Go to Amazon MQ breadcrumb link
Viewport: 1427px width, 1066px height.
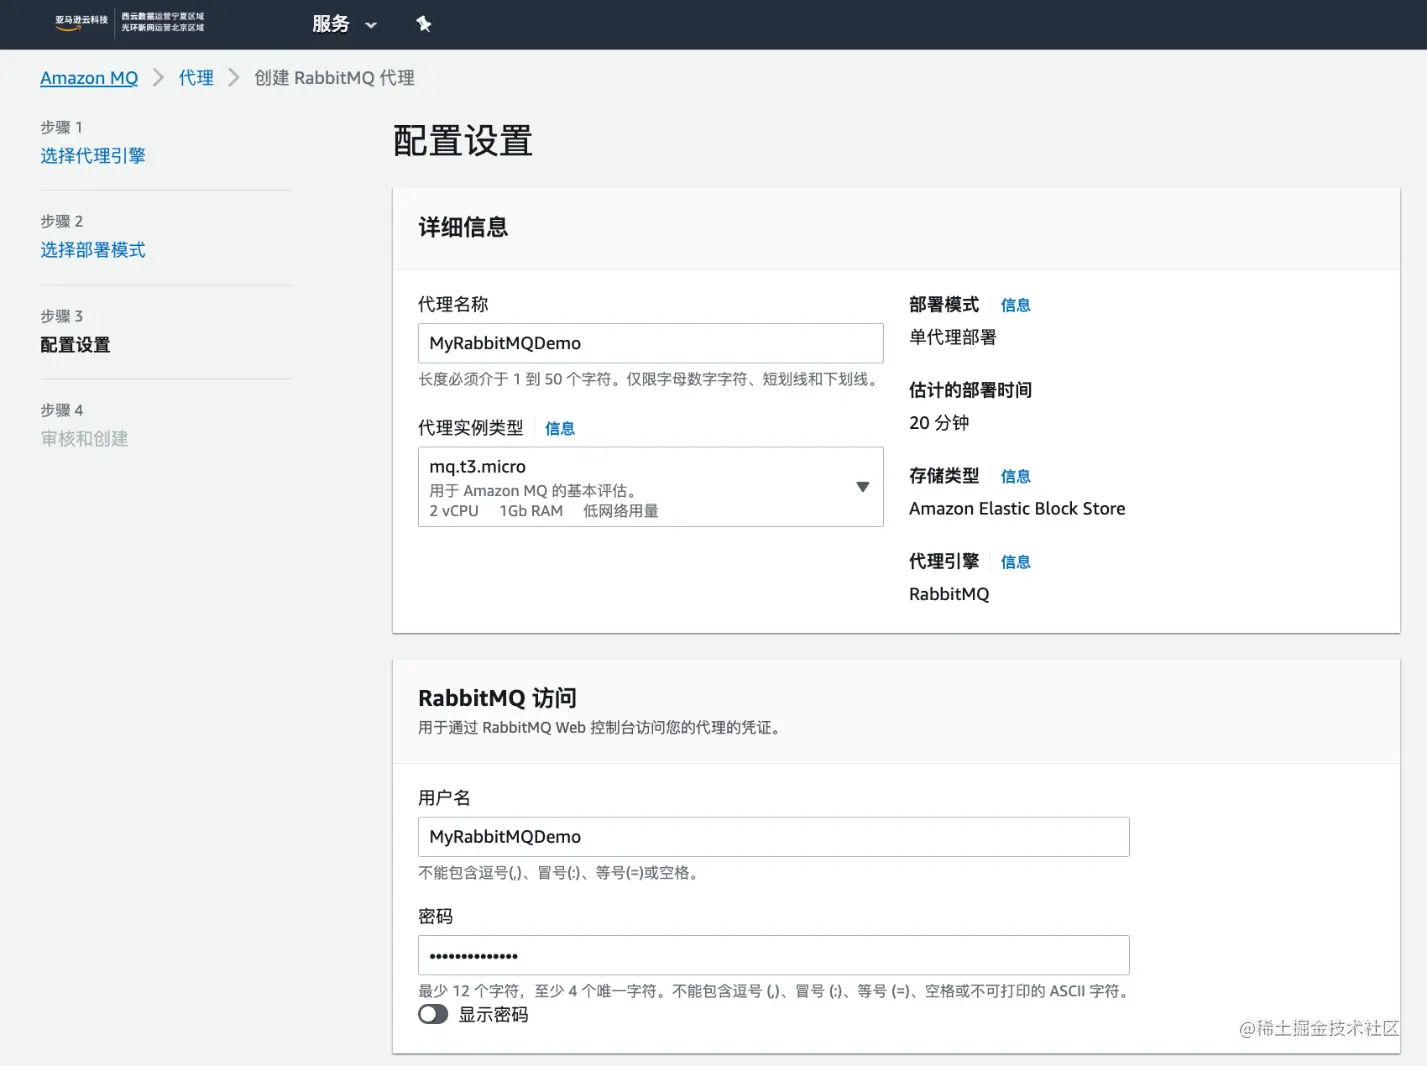coord(89,78)
